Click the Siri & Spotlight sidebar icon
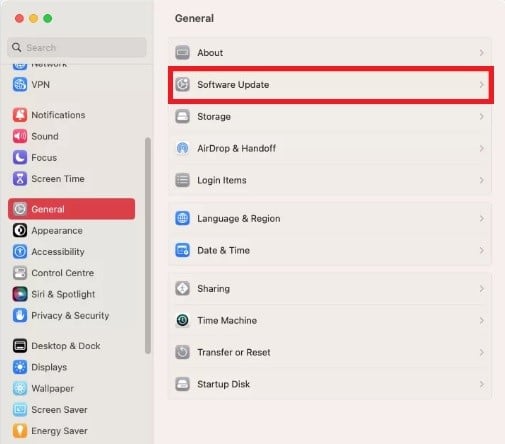This screenshot has height=444, width=505. (20, 294)
